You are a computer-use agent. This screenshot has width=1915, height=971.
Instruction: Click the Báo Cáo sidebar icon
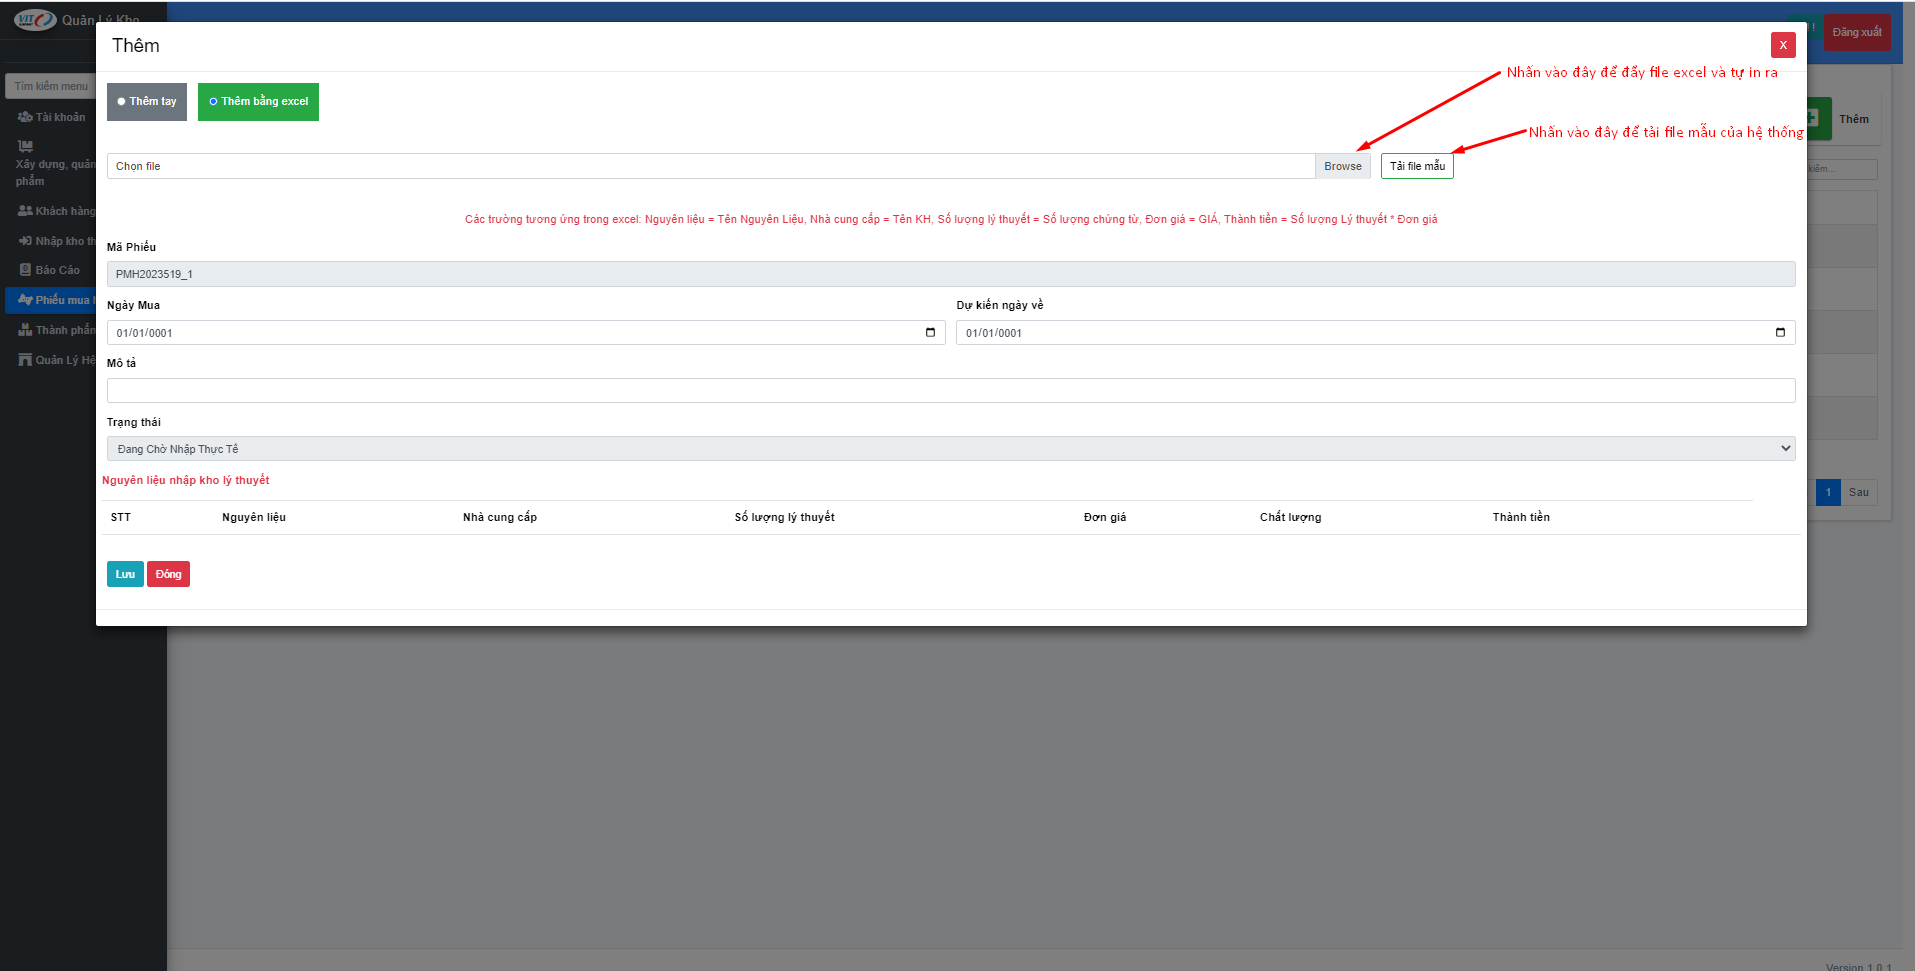(x=25, y=270)
